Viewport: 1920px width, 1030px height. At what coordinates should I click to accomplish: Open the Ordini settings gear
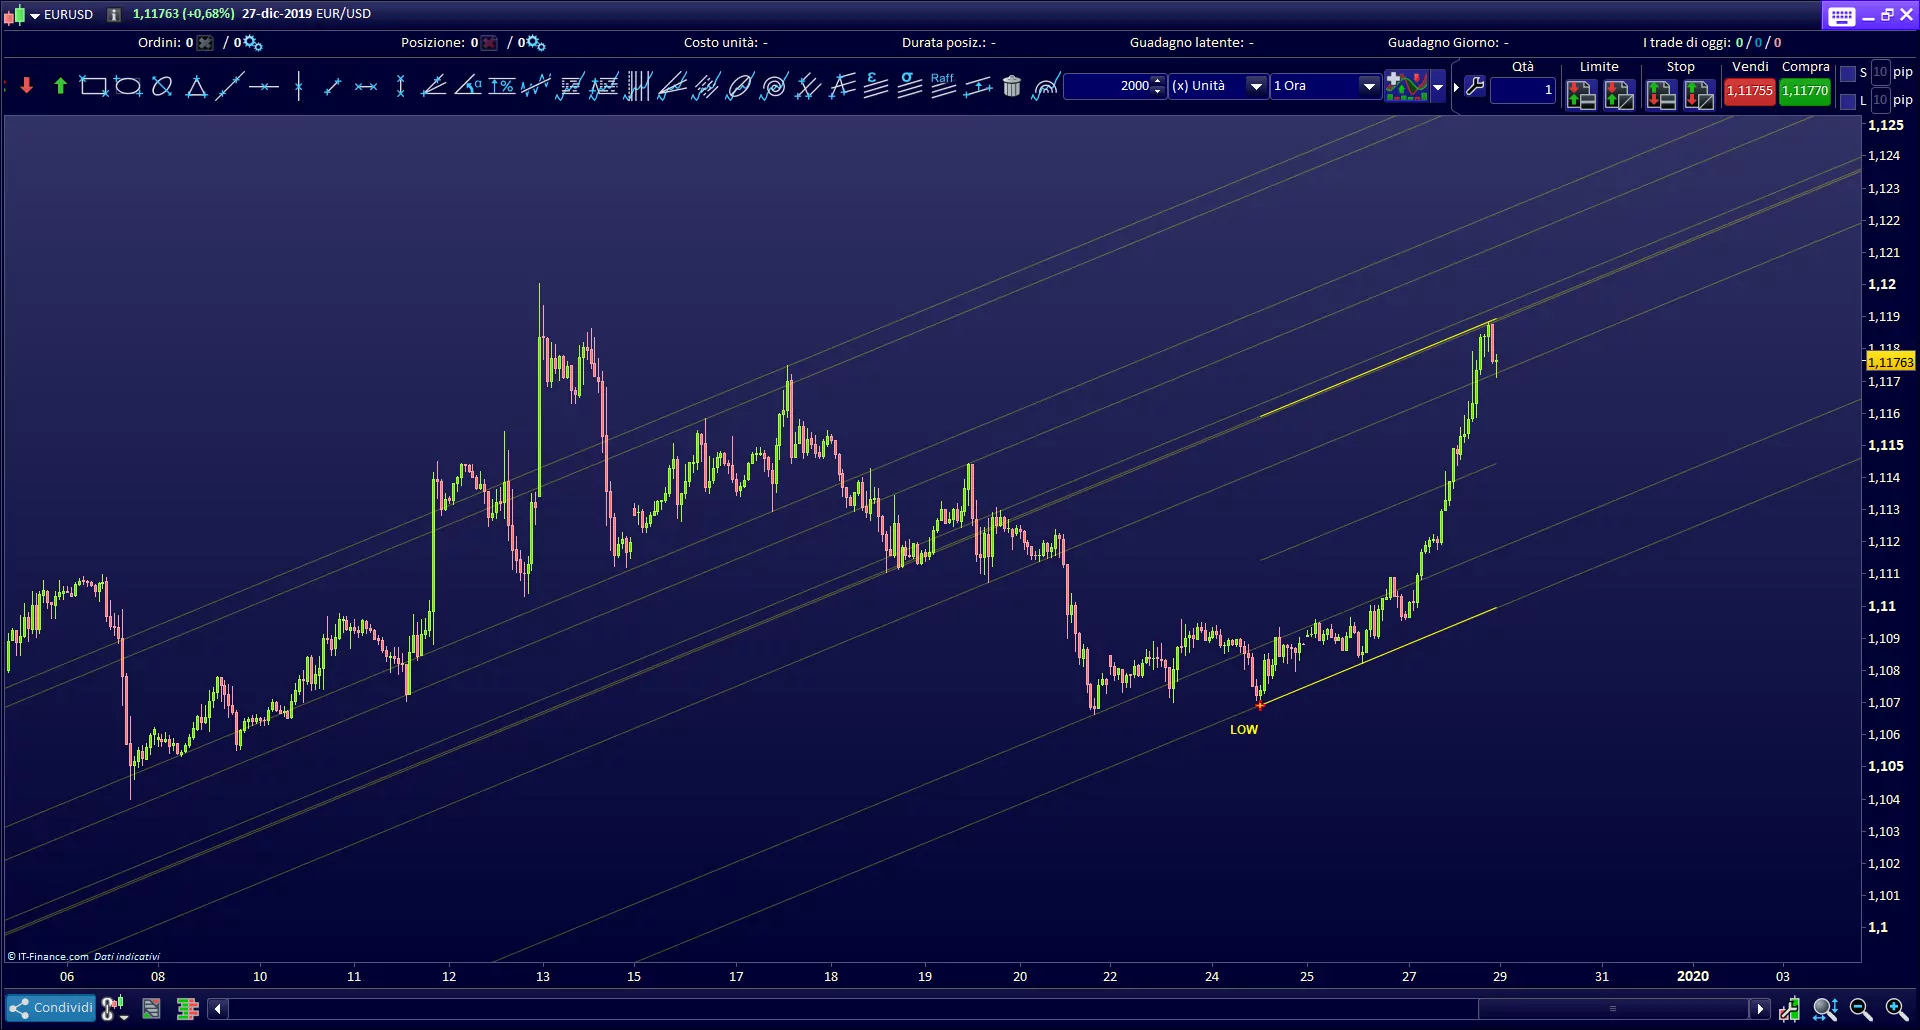tap(252, 43)
